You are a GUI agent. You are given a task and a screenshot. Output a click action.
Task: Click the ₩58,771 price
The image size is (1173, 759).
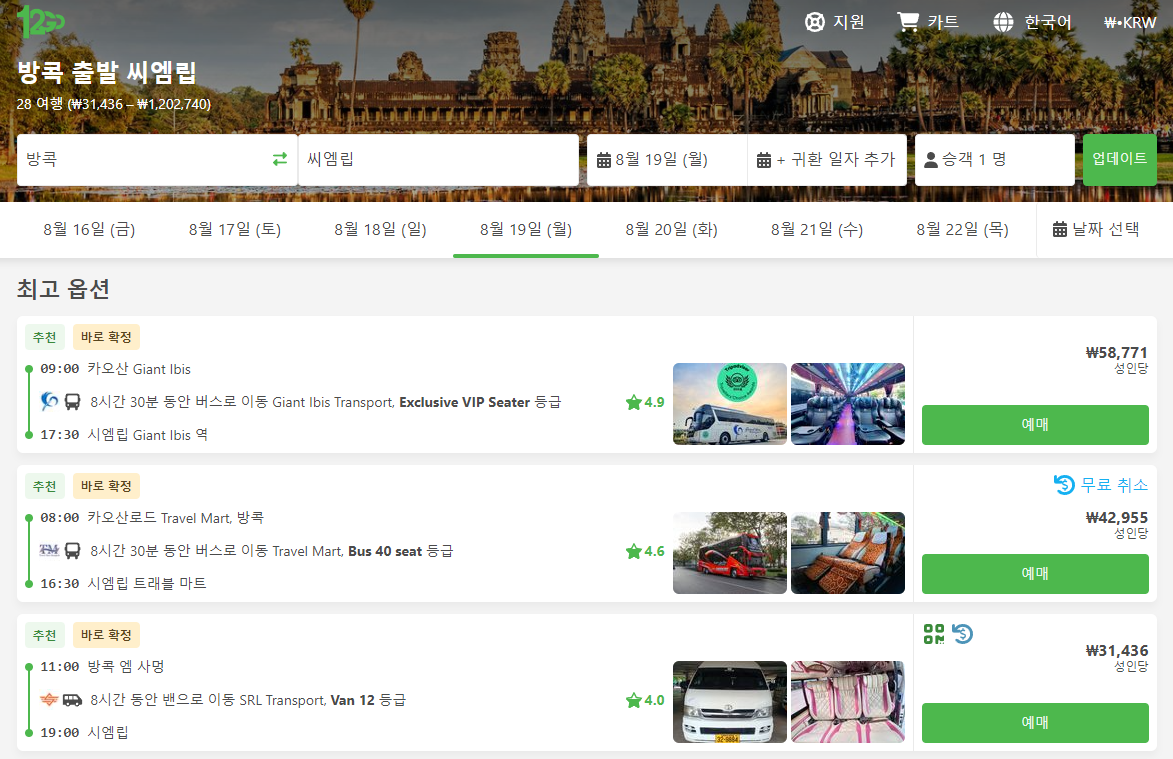(1117, 352)
